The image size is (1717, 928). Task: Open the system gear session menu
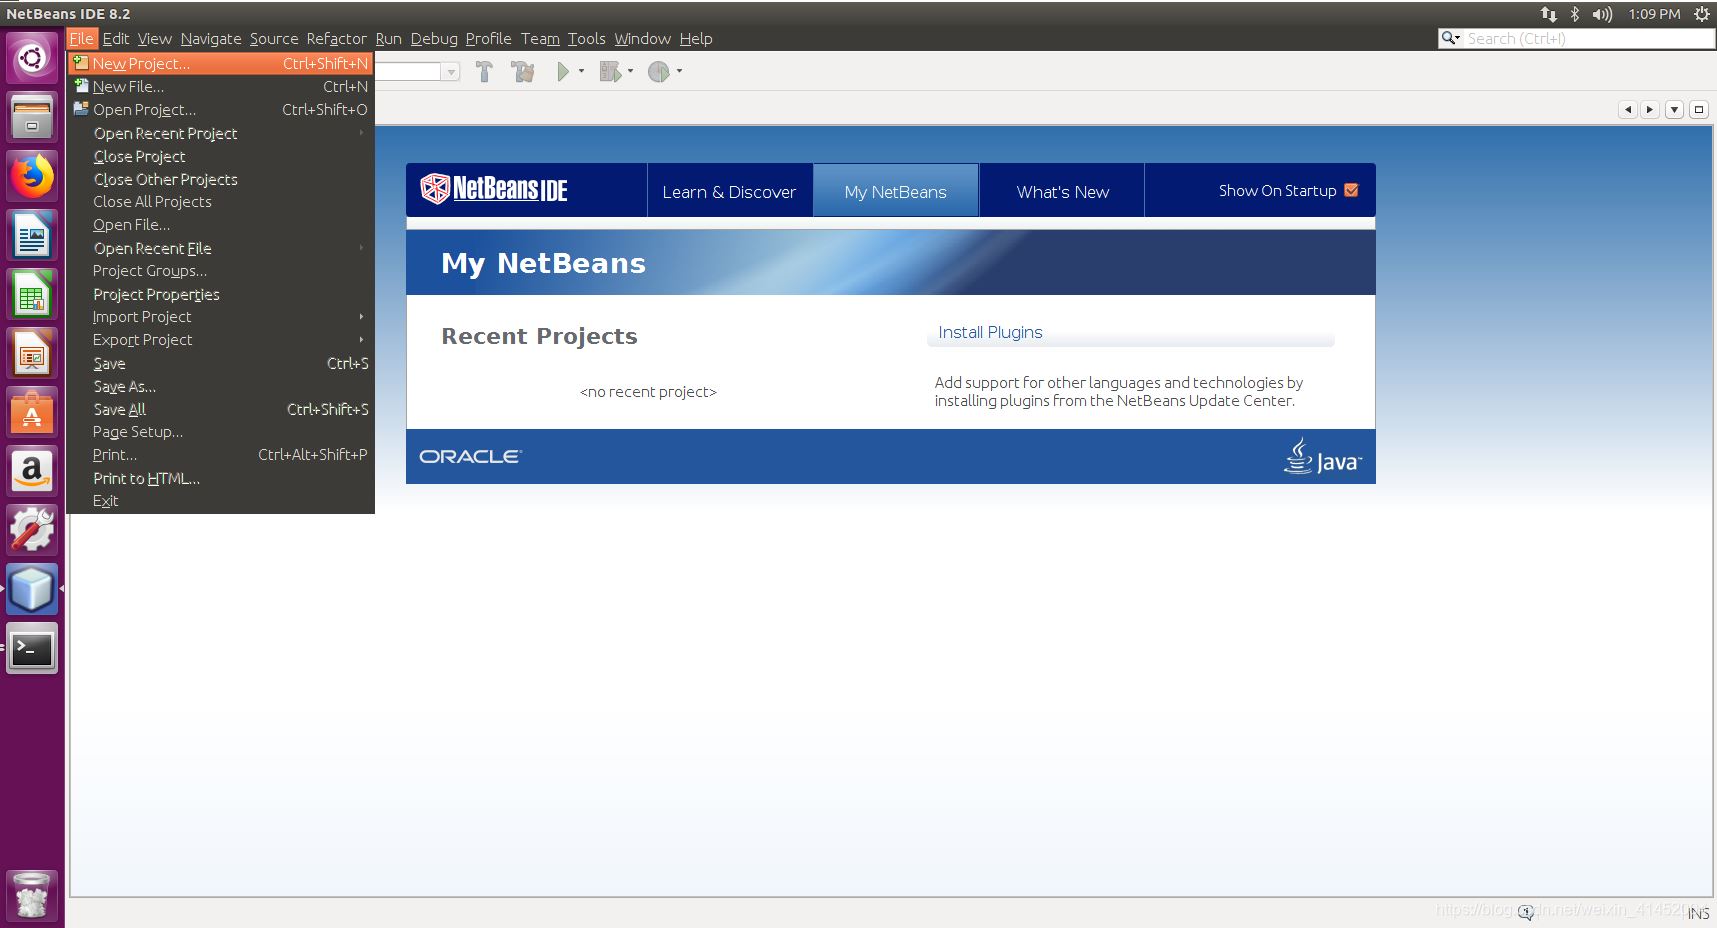[x=1701, y=14]
